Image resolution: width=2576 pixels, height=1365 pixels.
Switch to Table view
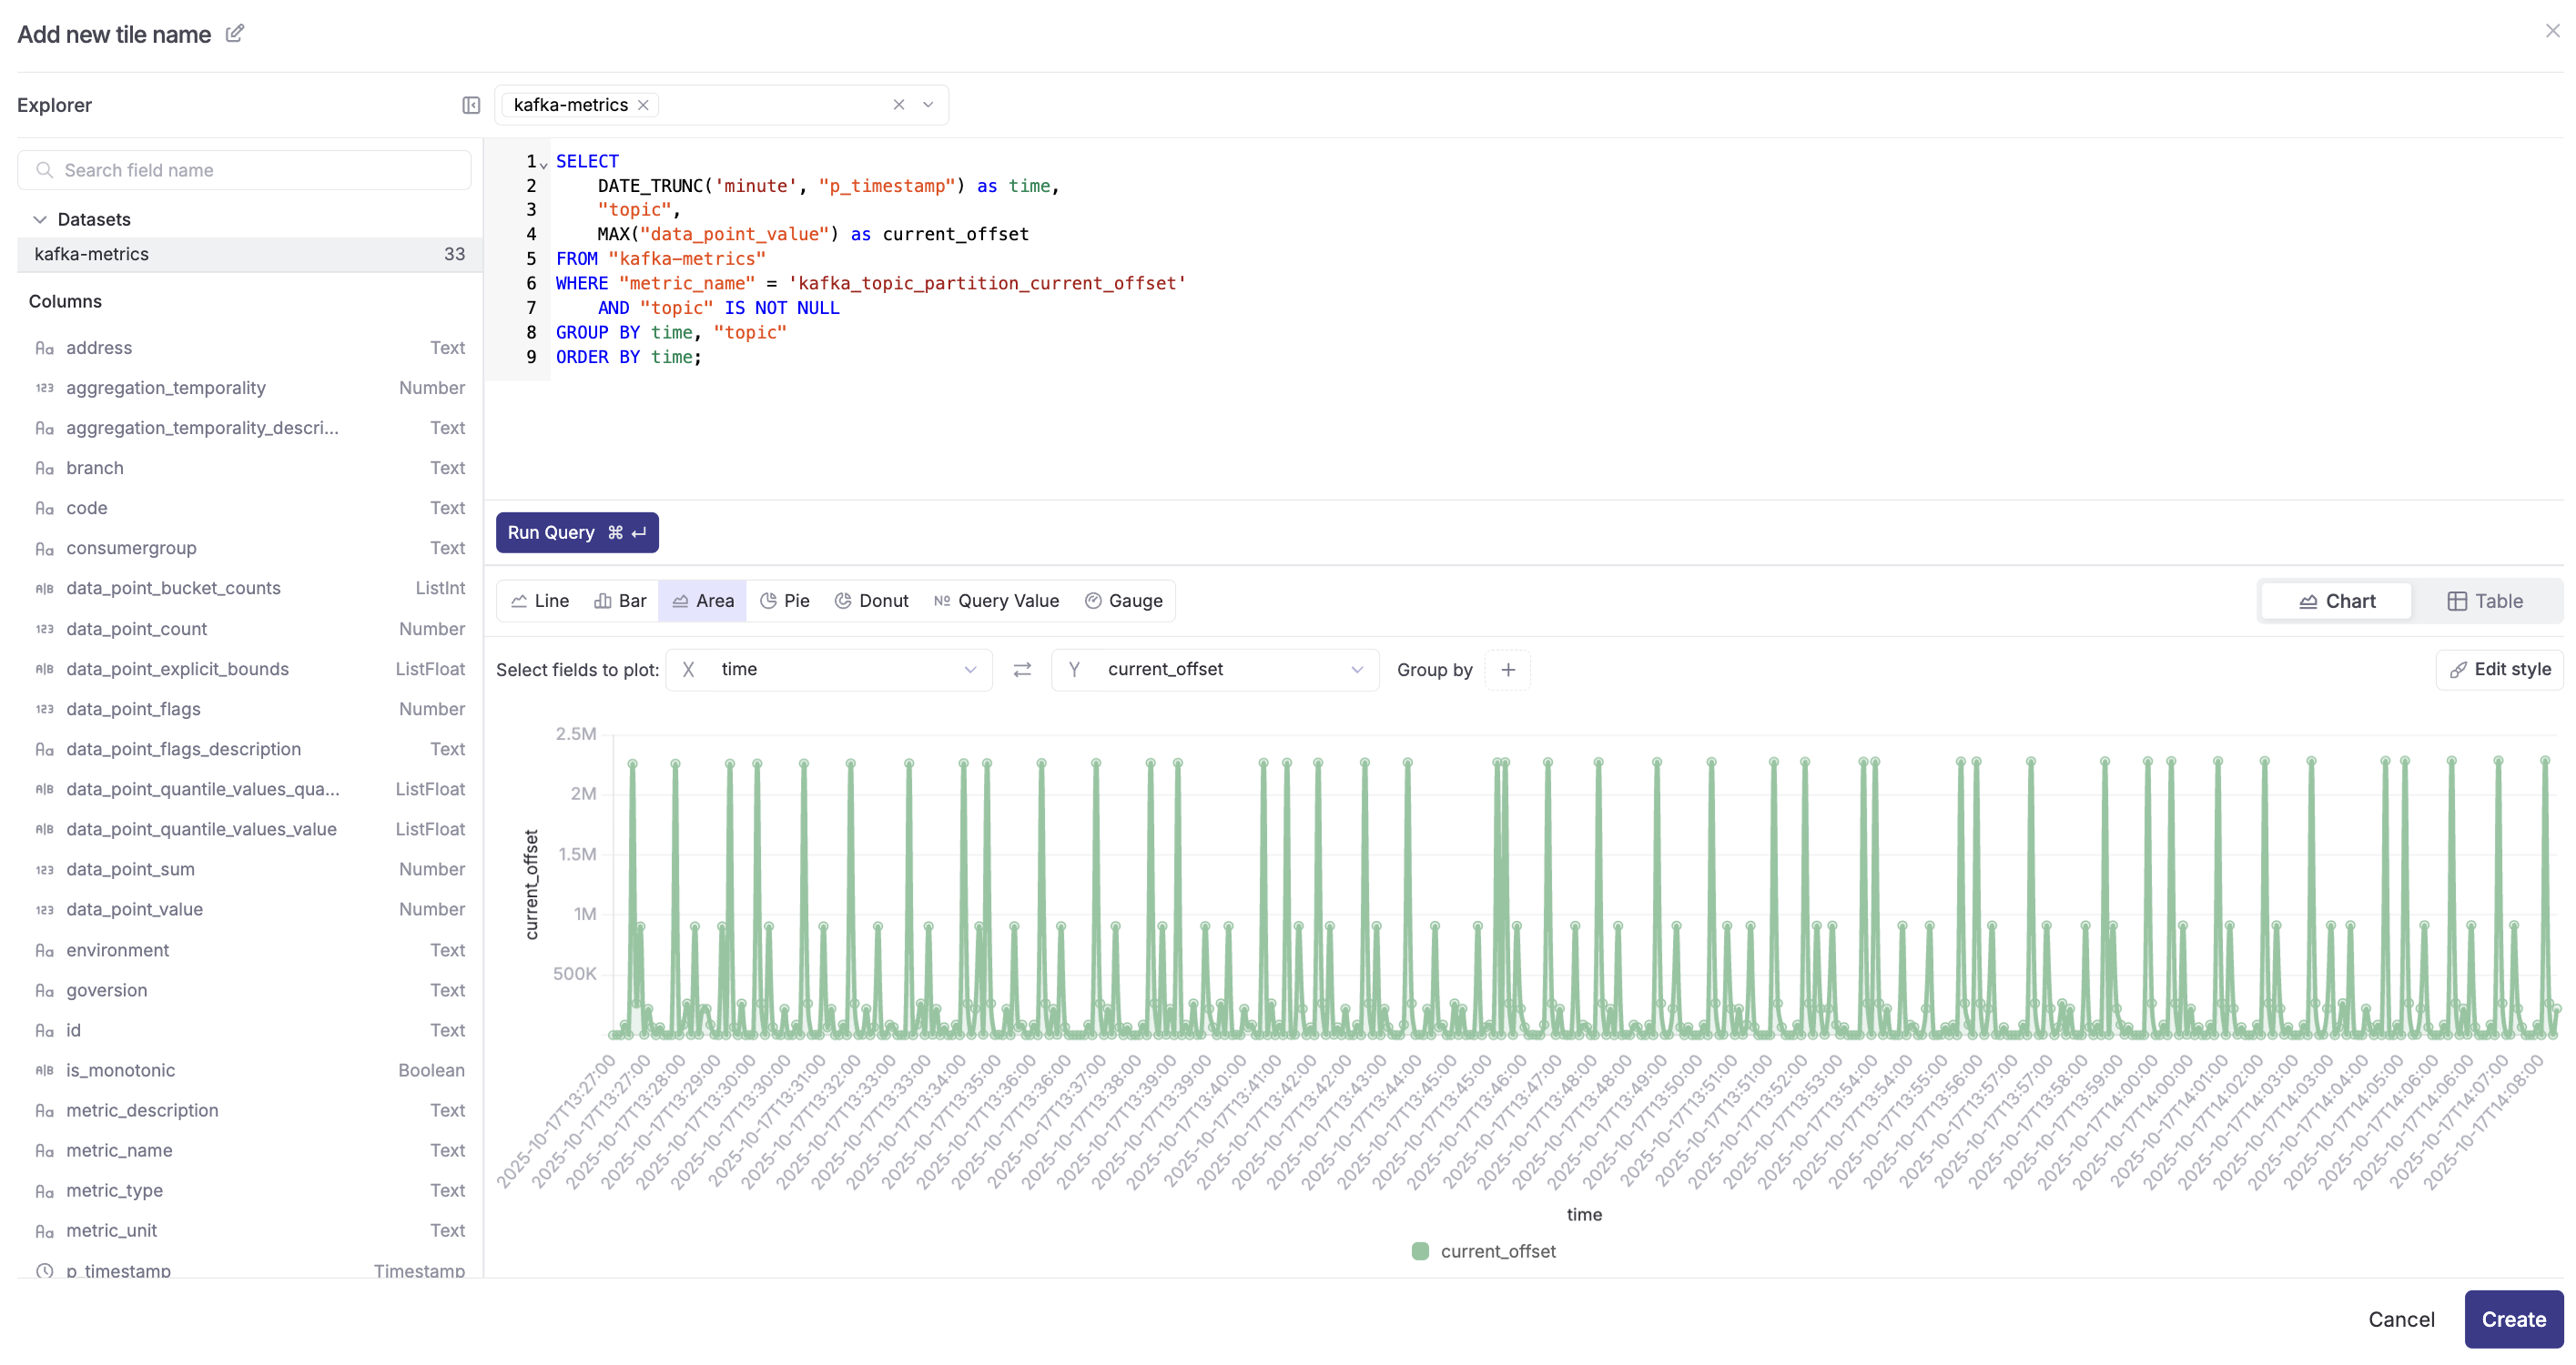(x=2485, y=601)
